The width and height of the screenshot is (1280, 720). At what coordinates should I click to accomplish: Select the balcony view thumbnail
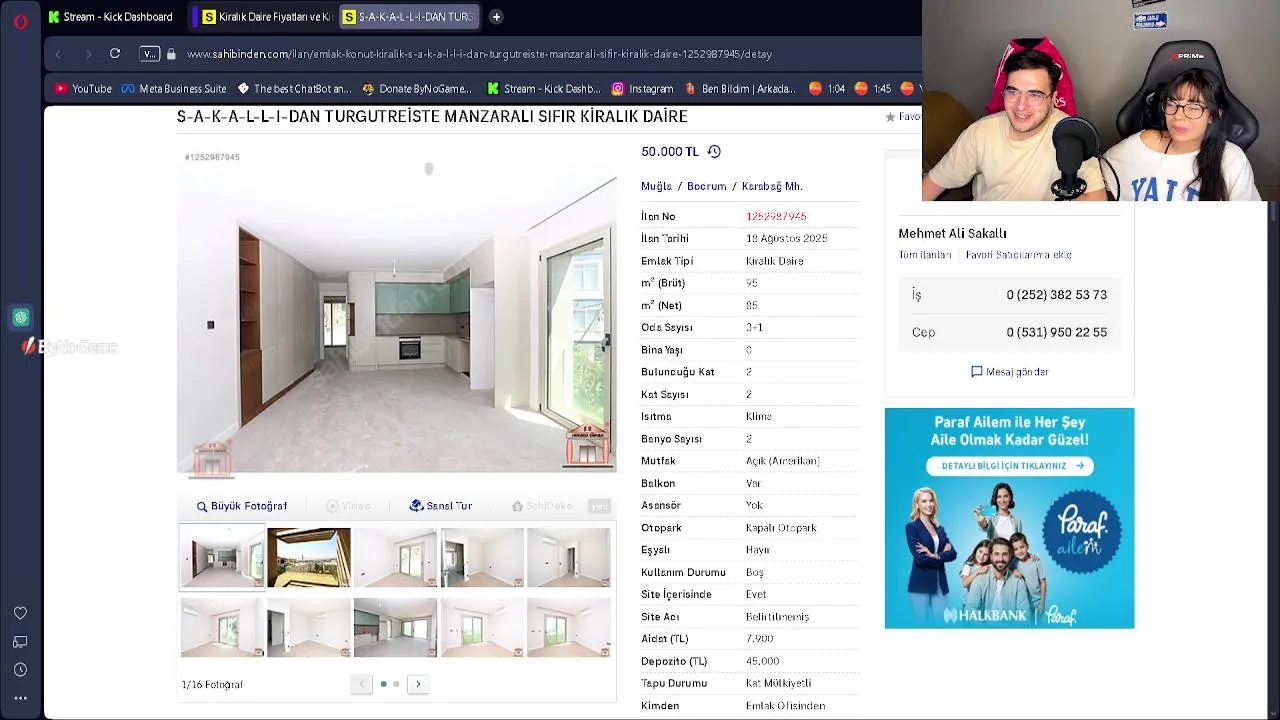pyautogui.click(x=309, y=557)
